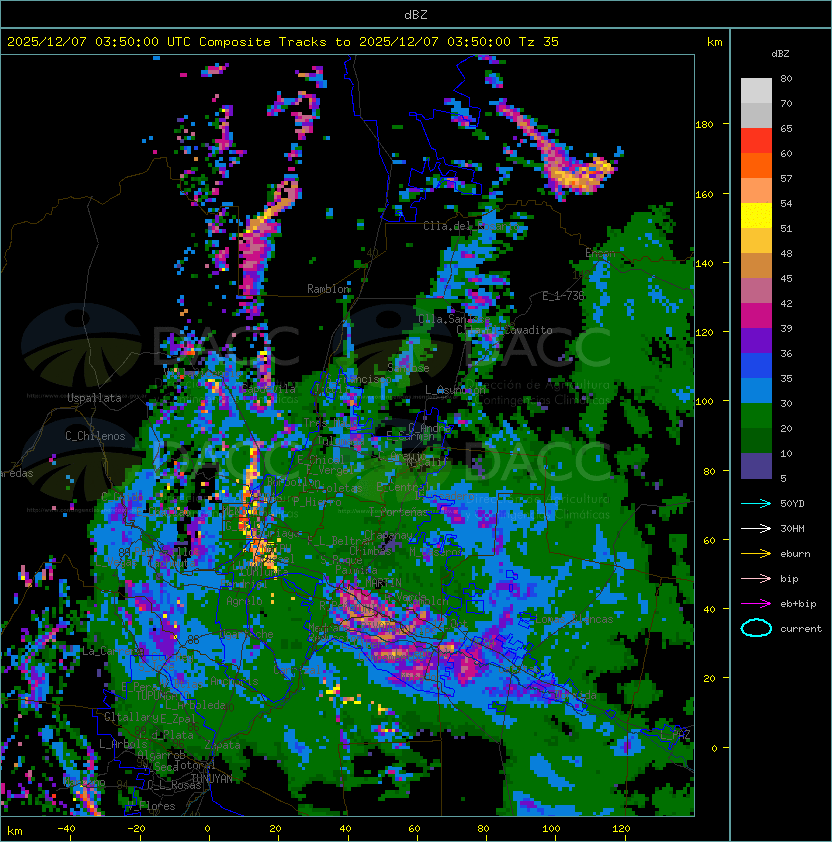Click the P_Hierro place label

pyautogui.click(x=317, y=502)
